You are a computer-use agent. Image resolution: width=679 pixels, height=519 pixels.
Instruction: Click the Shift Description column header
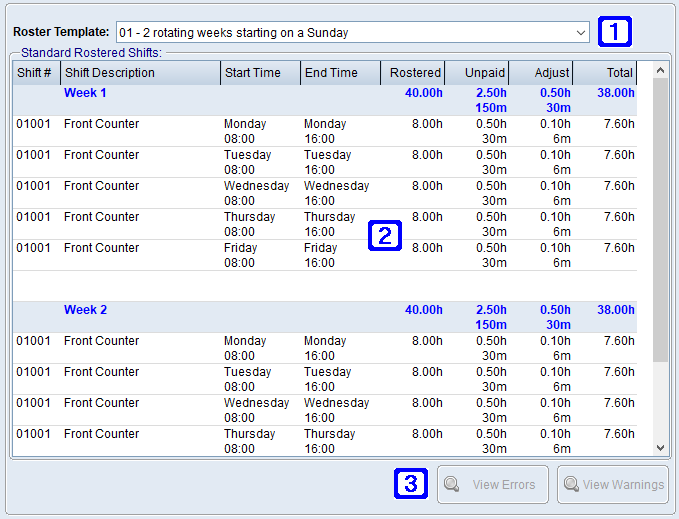click(140, 73)
